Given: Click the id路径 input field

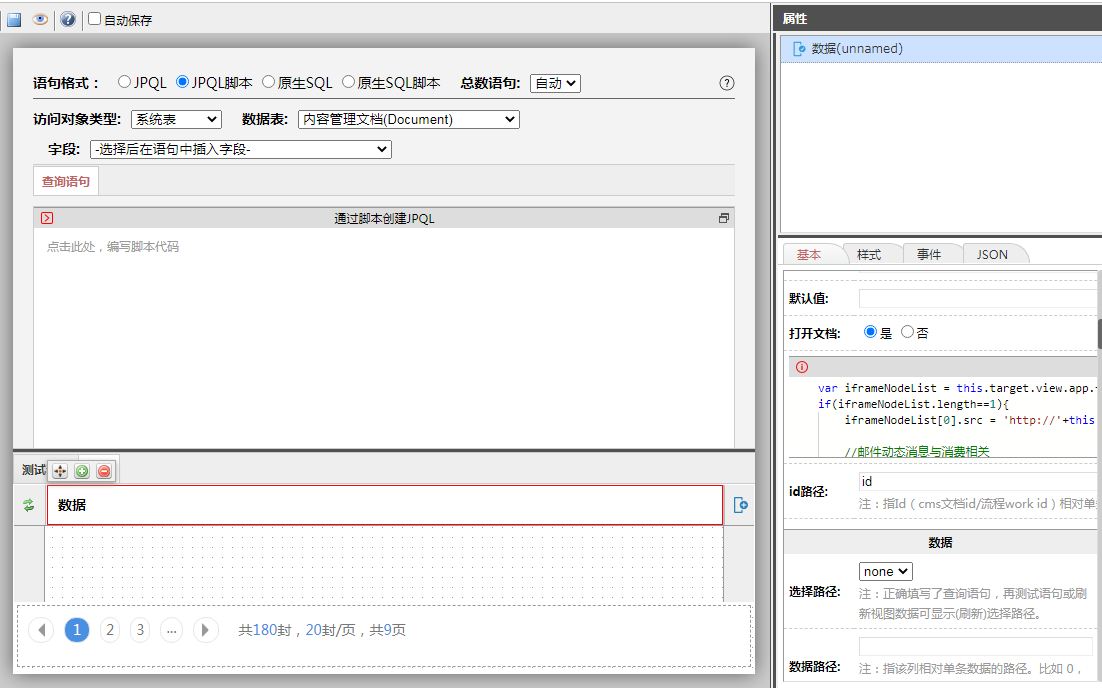Looking at the screenshot, I should [978, 481].
